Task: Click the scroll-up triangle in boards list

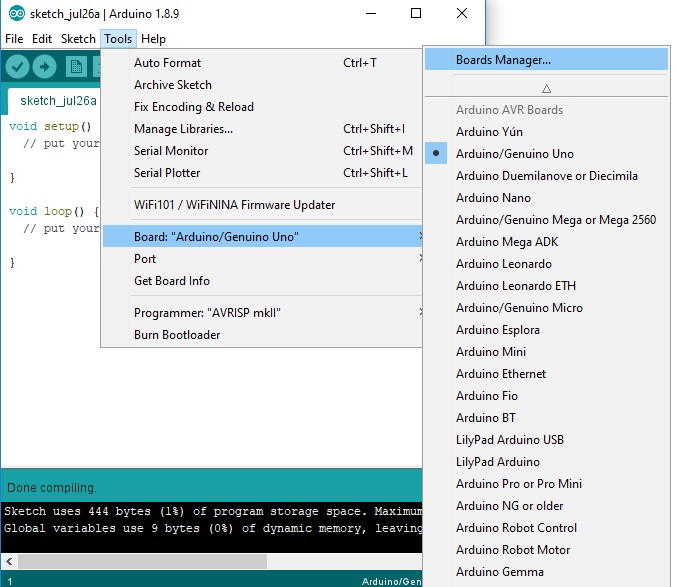Action: tap(546, 89)
